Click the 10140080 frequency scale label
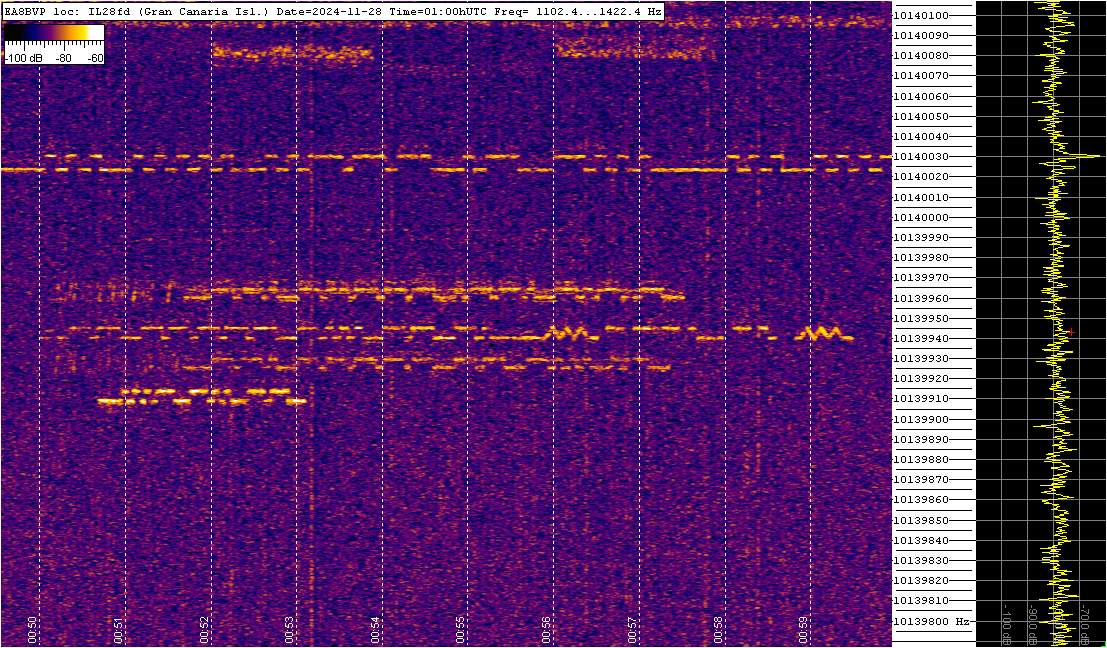The height and width of the screenshot is (648, 1107). coord(921,56)
